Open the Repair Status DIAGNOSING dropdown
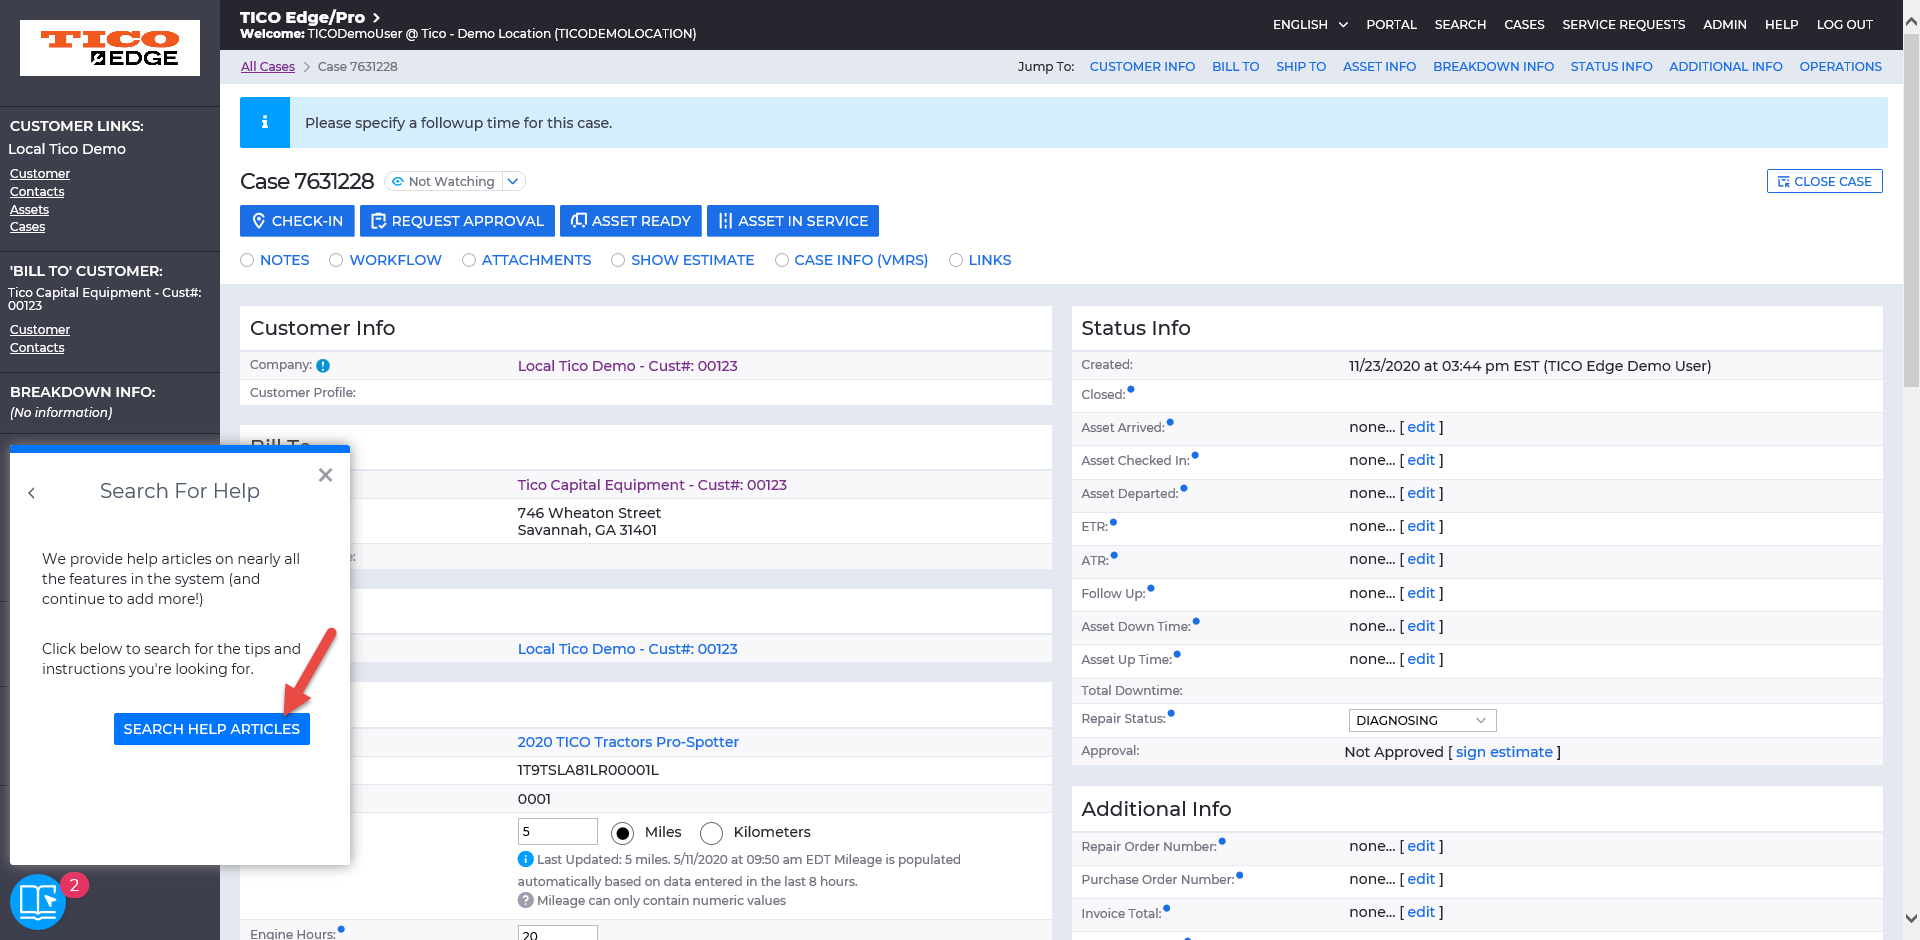Image resolution: width=1920 pixels, height=940 pixels. click(1422, 720)
